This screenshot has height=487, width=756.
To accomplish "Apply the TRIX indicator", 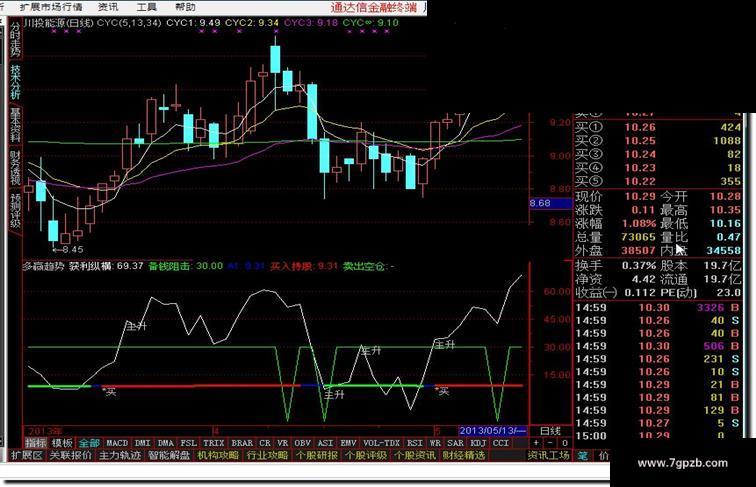I will coord(214,443).
